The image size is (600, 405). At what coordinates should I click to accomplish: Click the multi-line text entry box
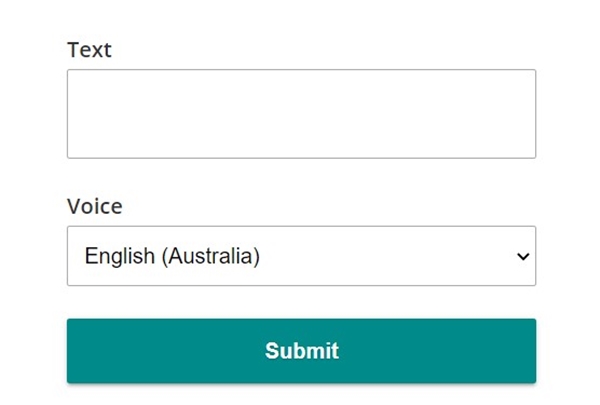tap(302, 114)
